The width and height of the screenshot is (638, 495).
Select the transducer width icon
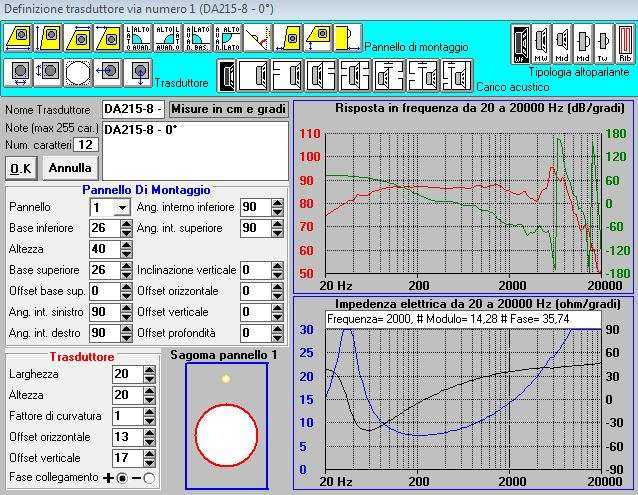click(x=18, y=73)
